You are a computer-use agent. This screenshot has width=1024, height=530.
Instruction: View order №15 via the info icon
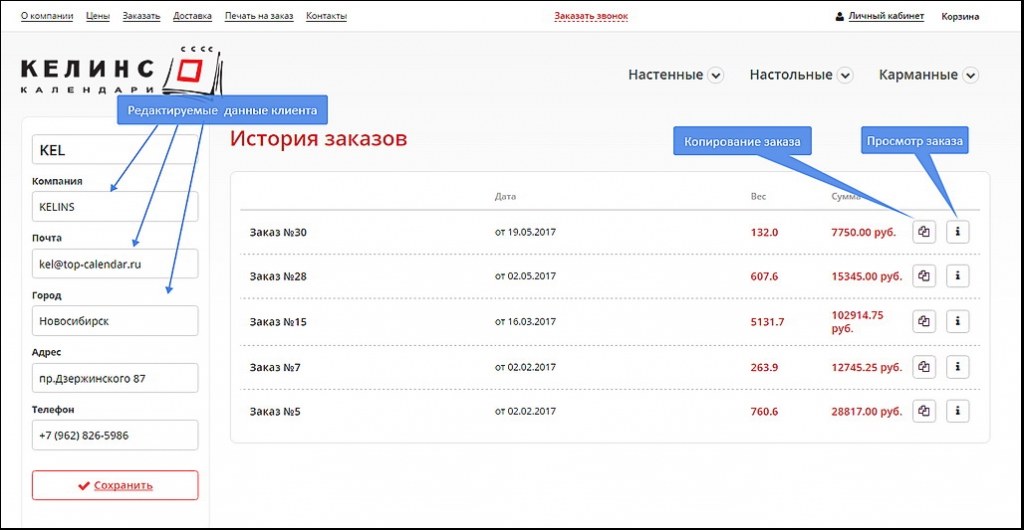[958, 321]
